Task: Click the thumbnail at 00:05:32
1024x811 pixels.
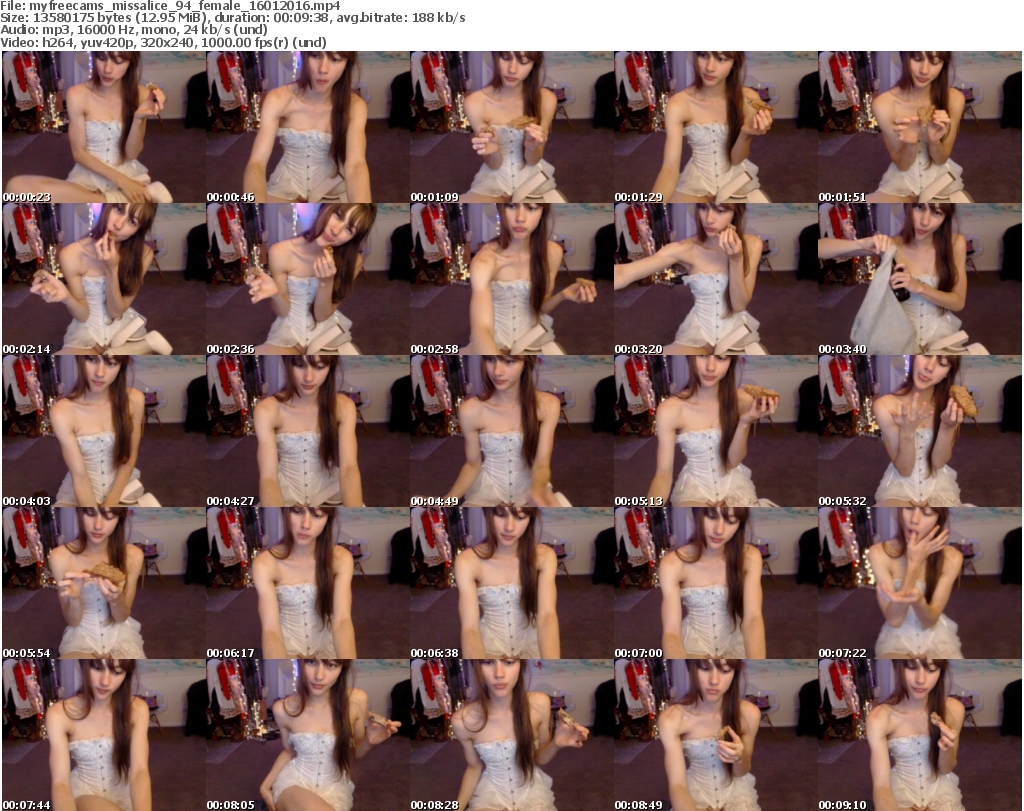Action: tap(920, 431)
